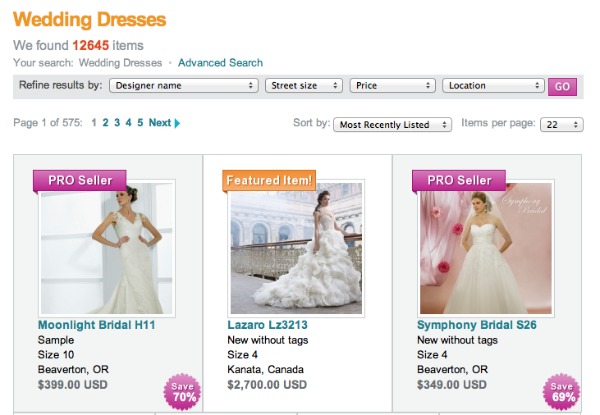This screenshot has height=415, width=600.
Task: Go to results page 2
Action: click(106, 123)
